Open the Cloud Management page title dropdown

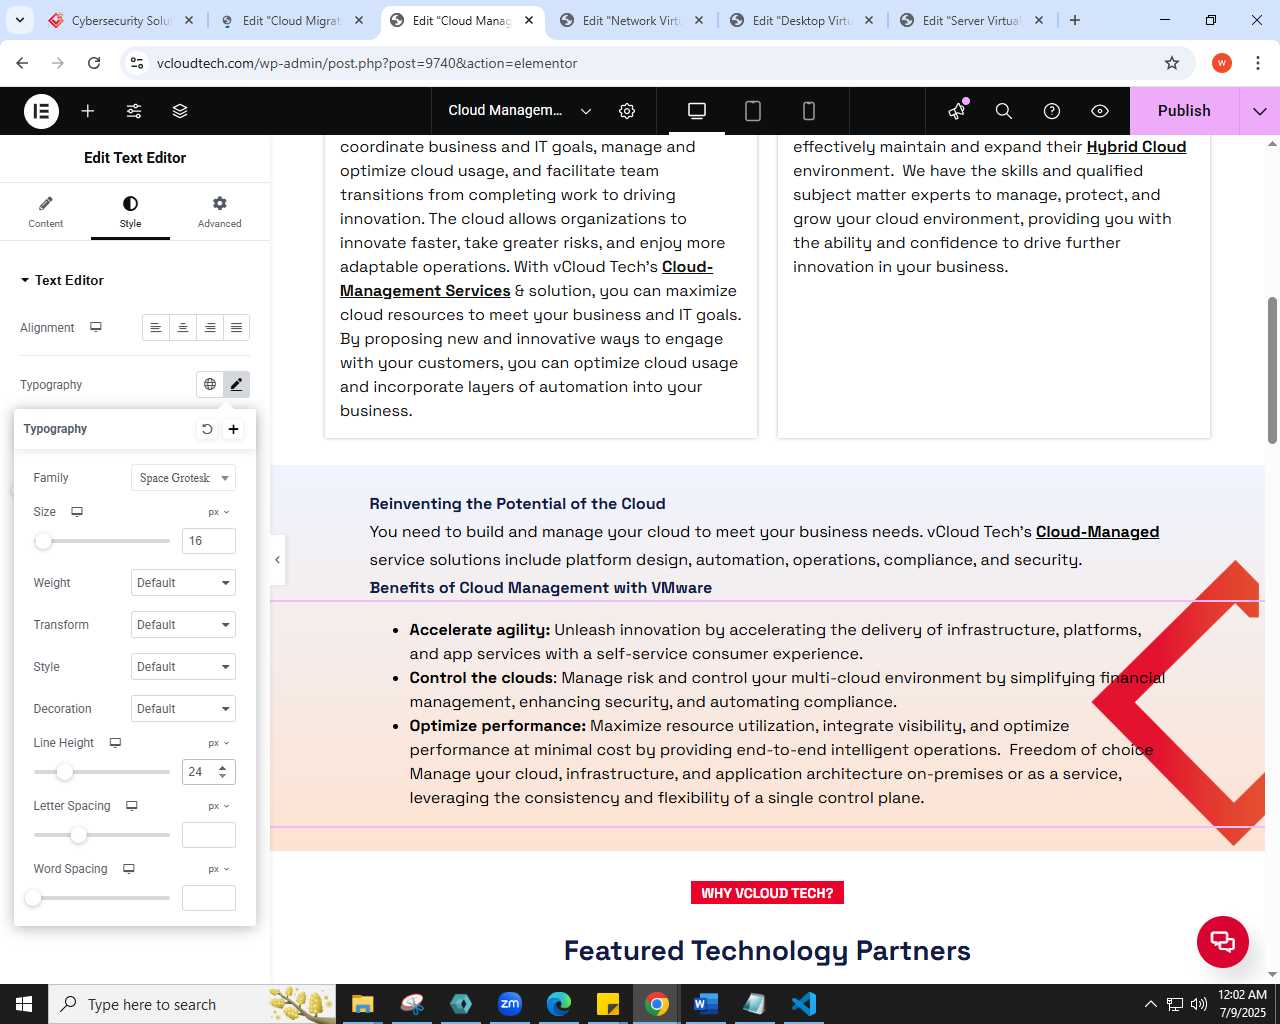click(x=520, y=111)
